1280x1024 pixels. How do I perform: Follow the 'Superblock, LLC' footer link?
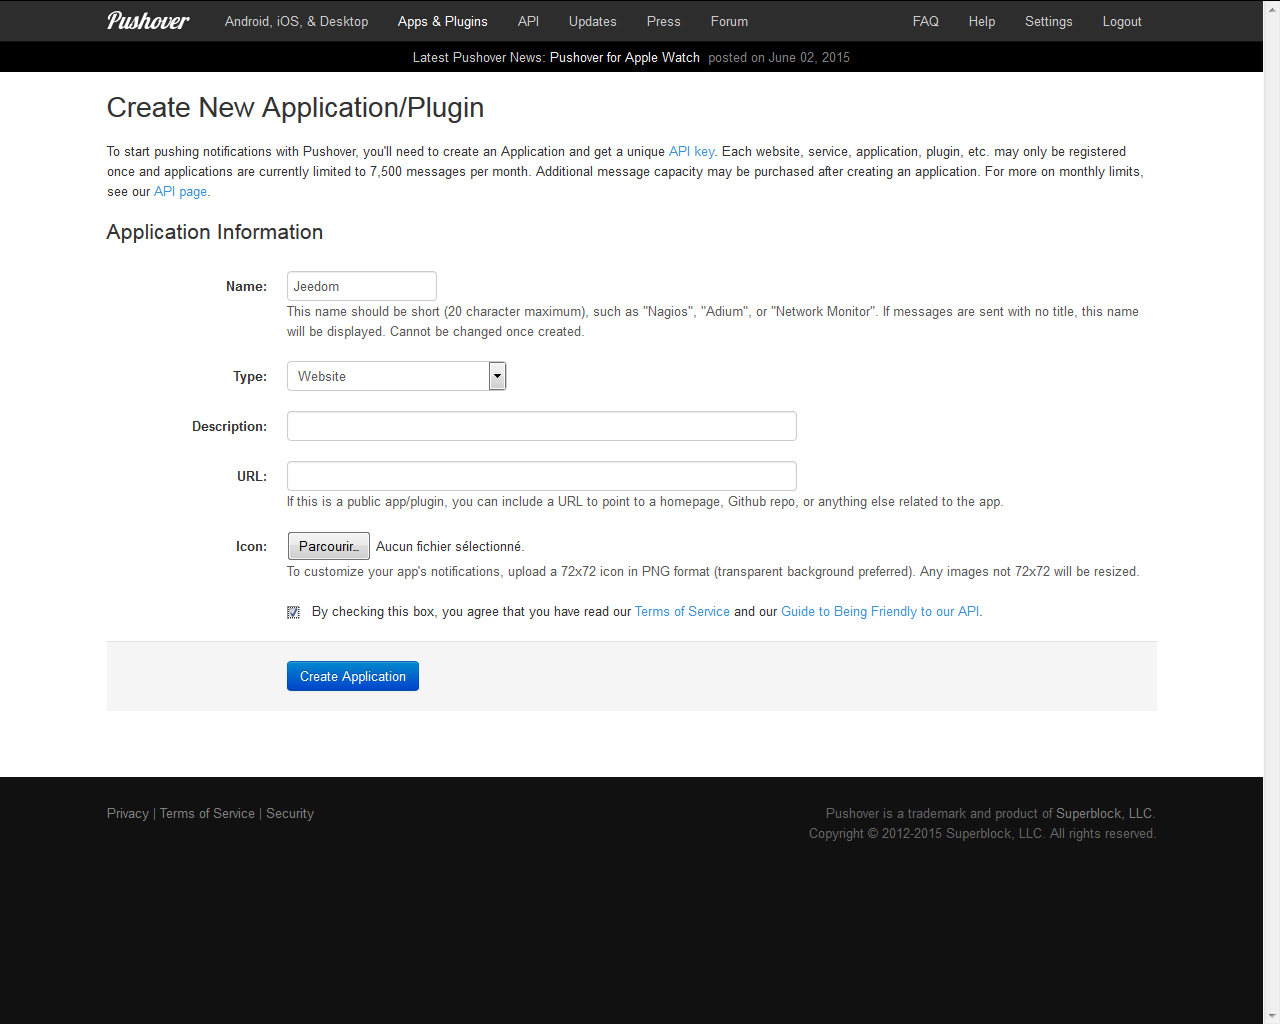[1104, 813]
